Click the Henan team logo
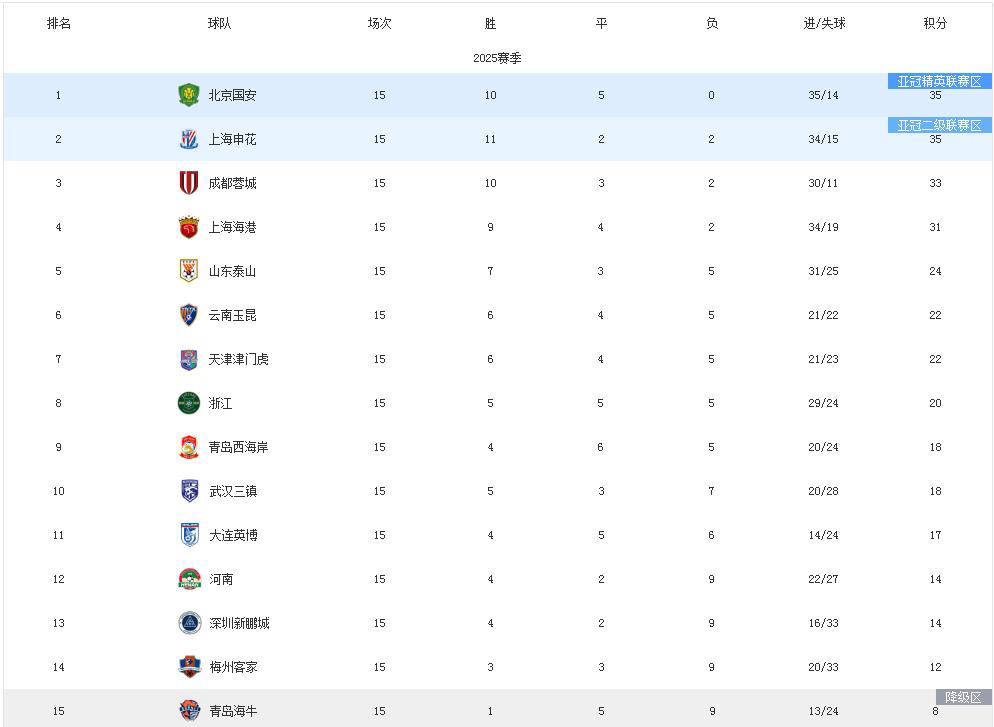Screen dimensions: 994x727 (x=189, y=579)
